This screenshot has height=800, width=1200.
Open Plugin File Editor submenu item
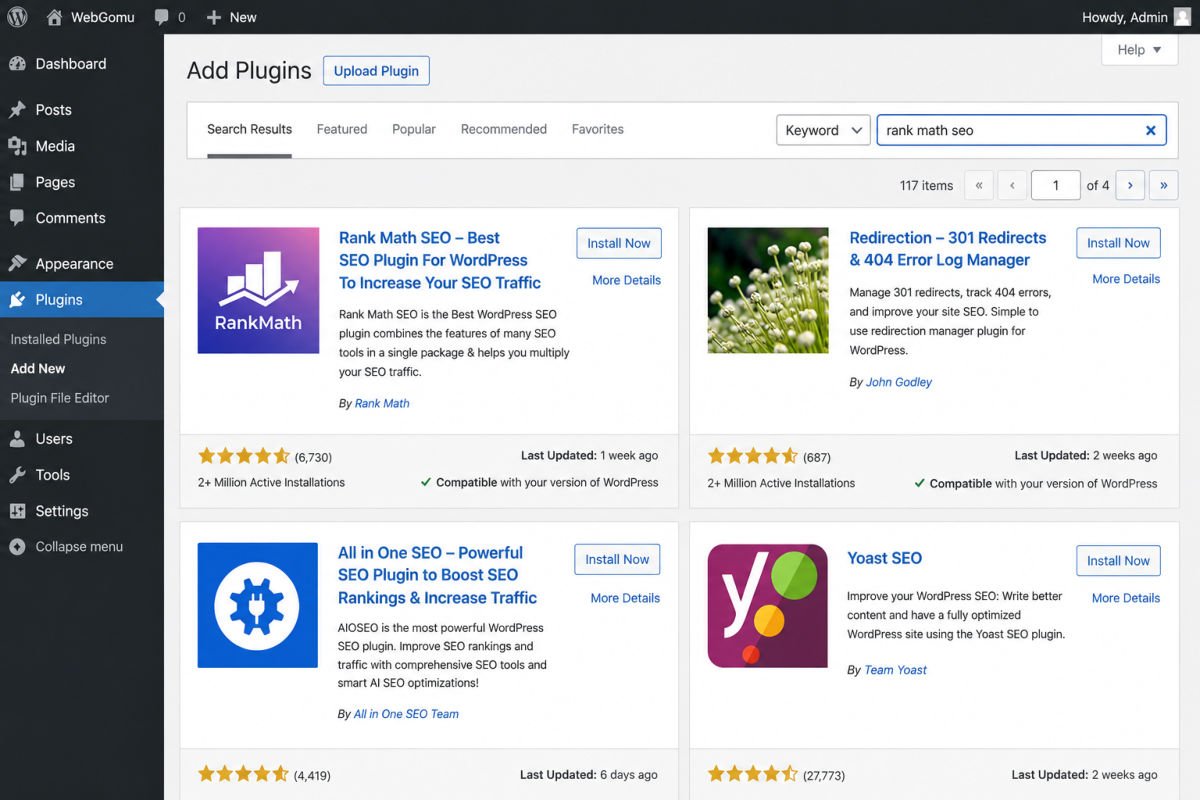pos(60,397)
